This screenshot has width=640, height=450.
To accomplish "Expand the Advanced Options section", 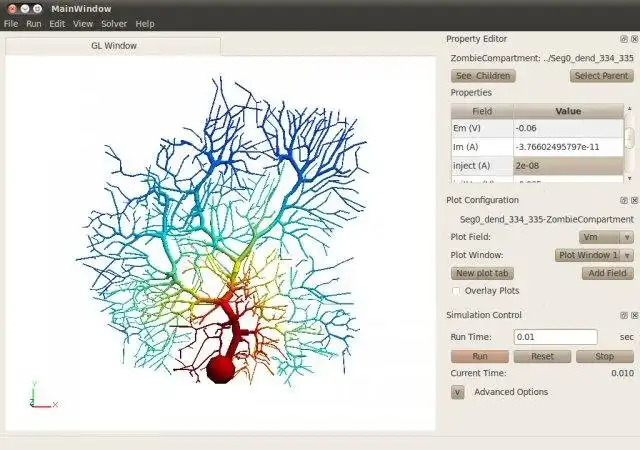I will click(x=458, y=392).
